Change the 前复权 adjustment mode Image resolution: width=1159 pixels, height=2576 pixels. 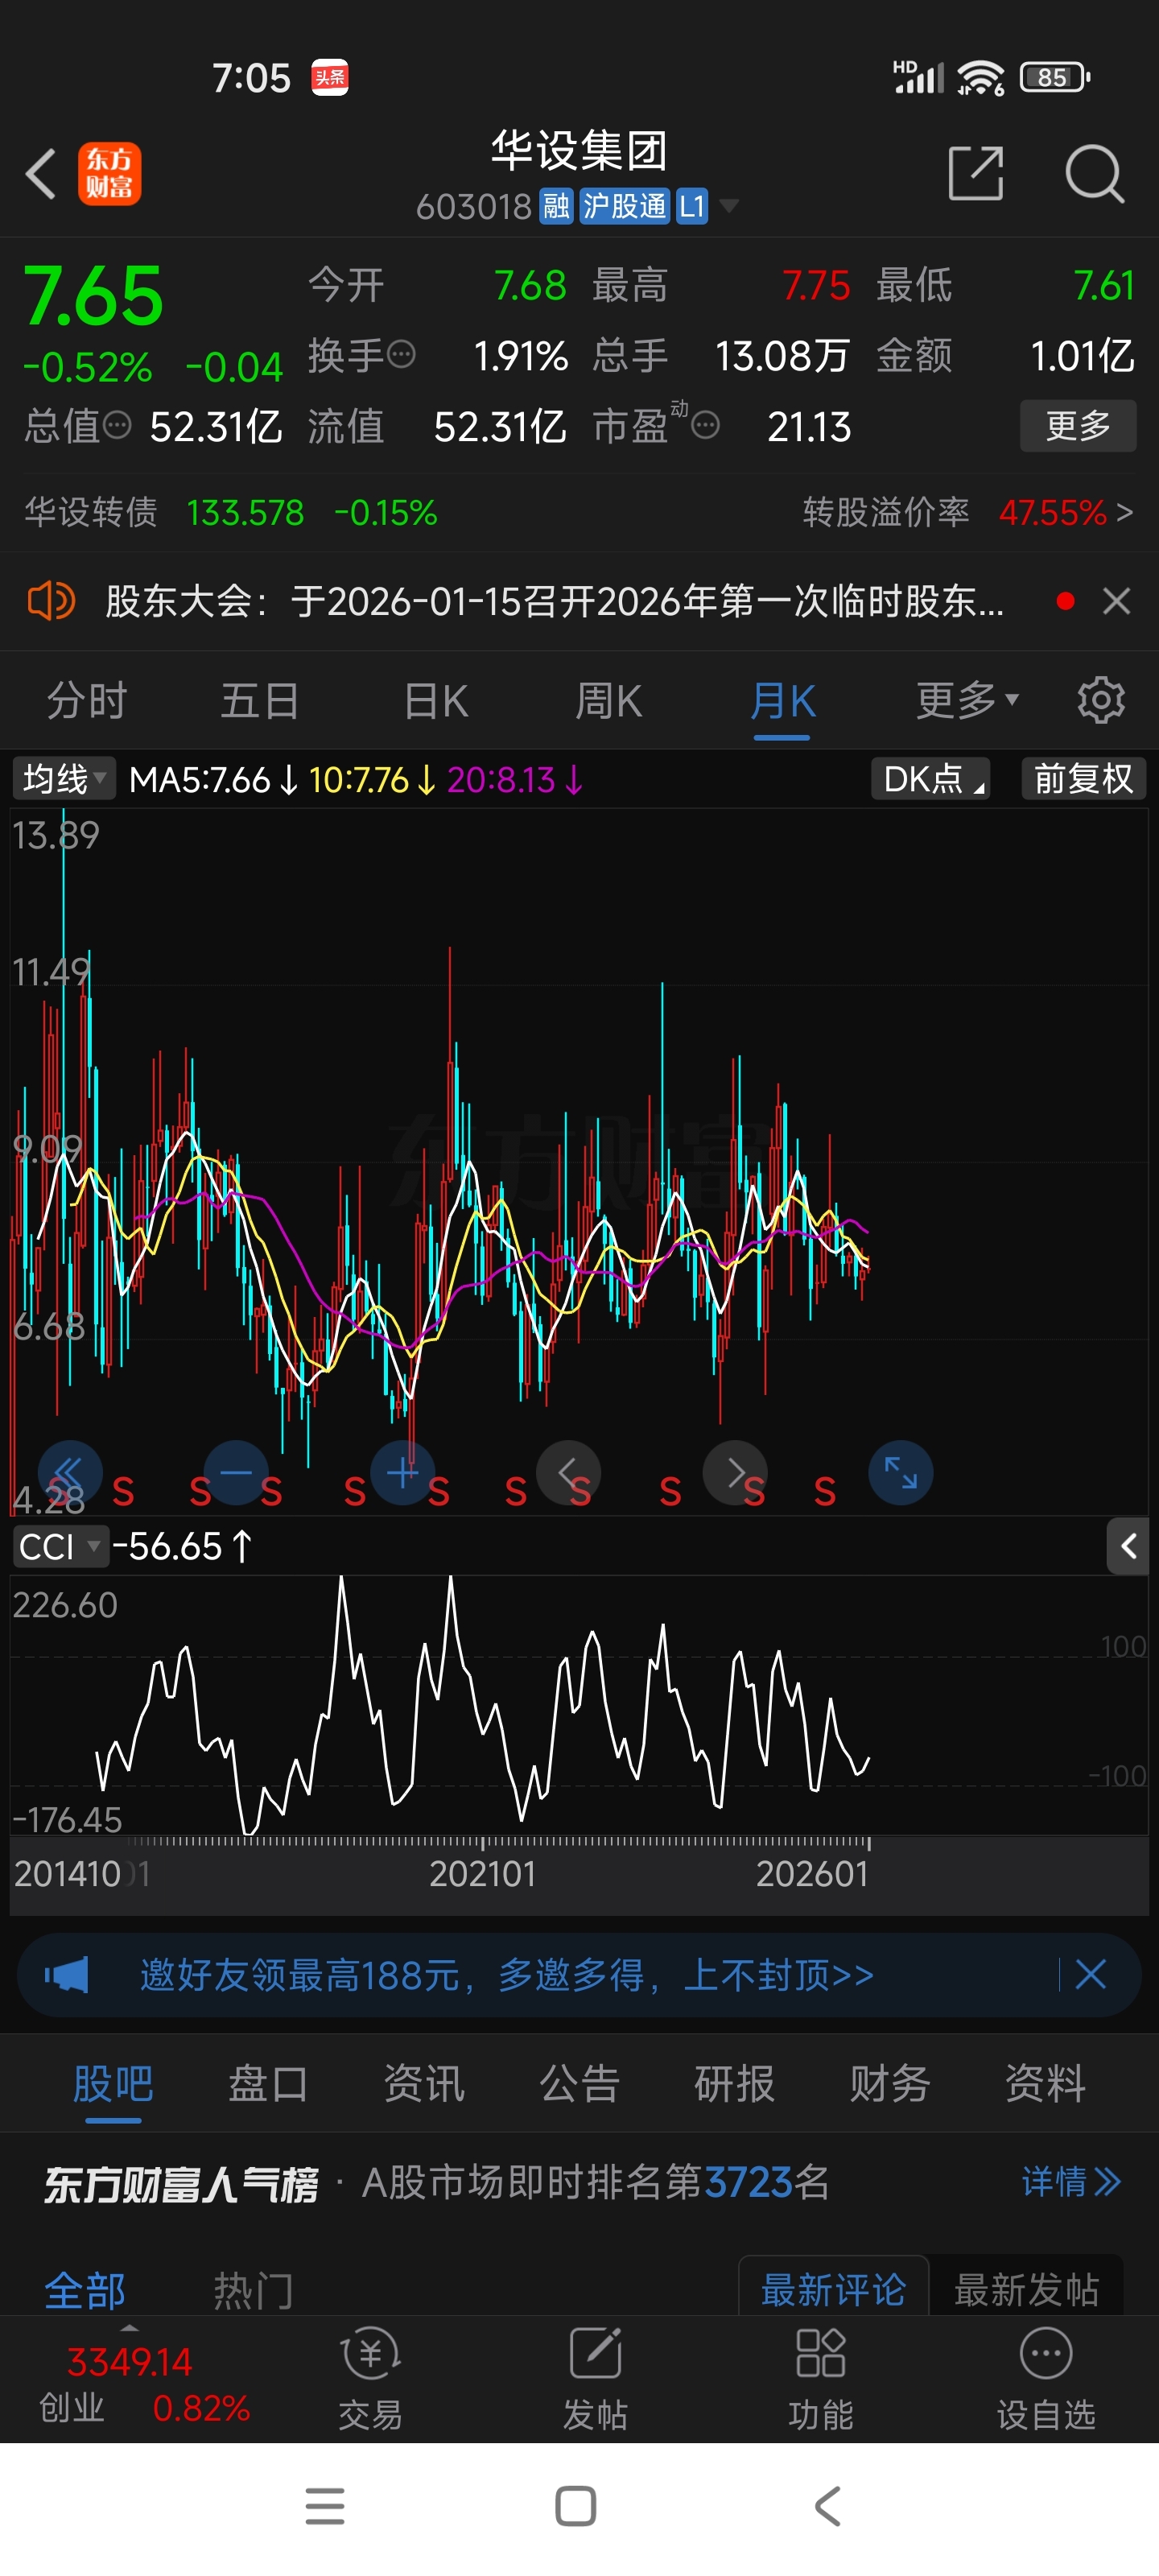pyautogui.click(x=1083, y=778)
